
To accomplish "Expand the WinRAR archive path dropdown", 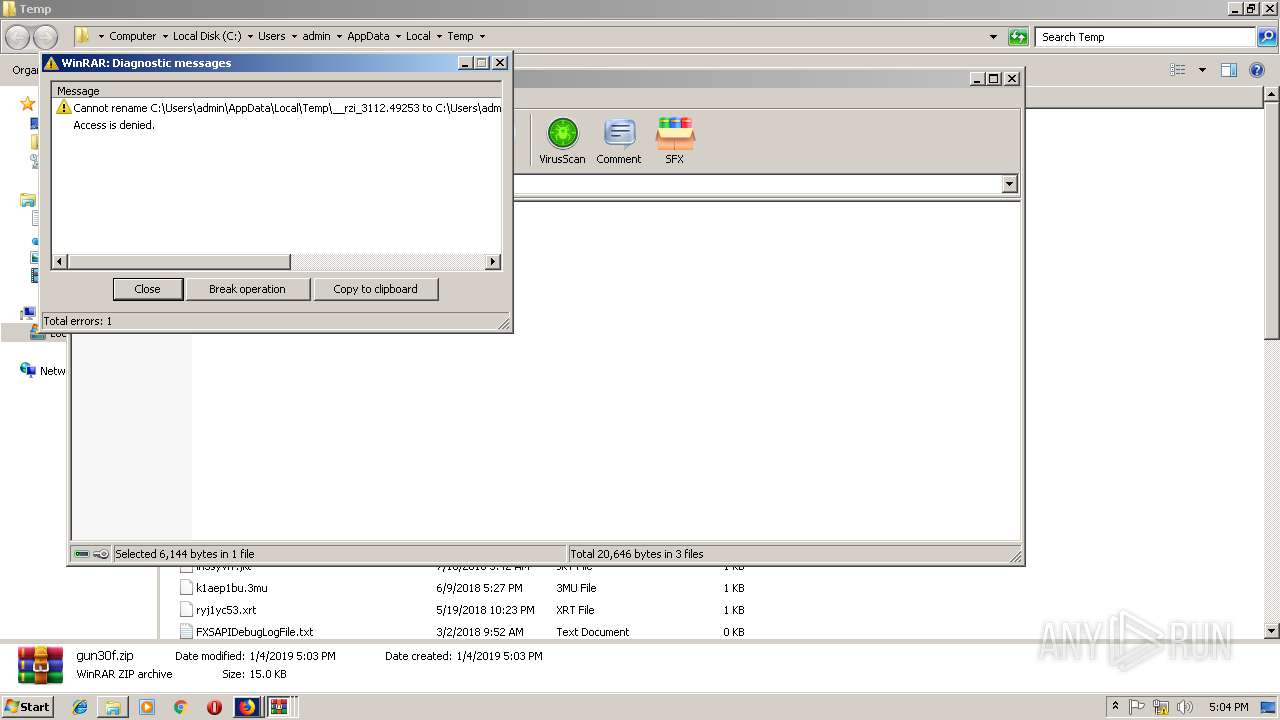I will (1009, 184).
